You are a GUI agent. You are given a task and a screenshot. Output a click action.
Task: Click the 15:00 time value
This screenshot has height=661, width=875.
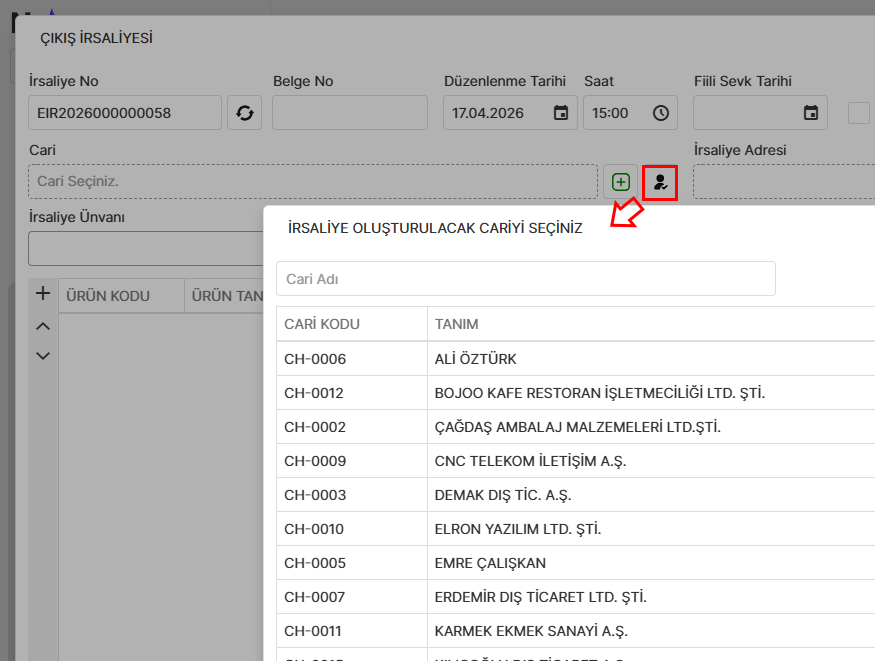coord(610,113)
